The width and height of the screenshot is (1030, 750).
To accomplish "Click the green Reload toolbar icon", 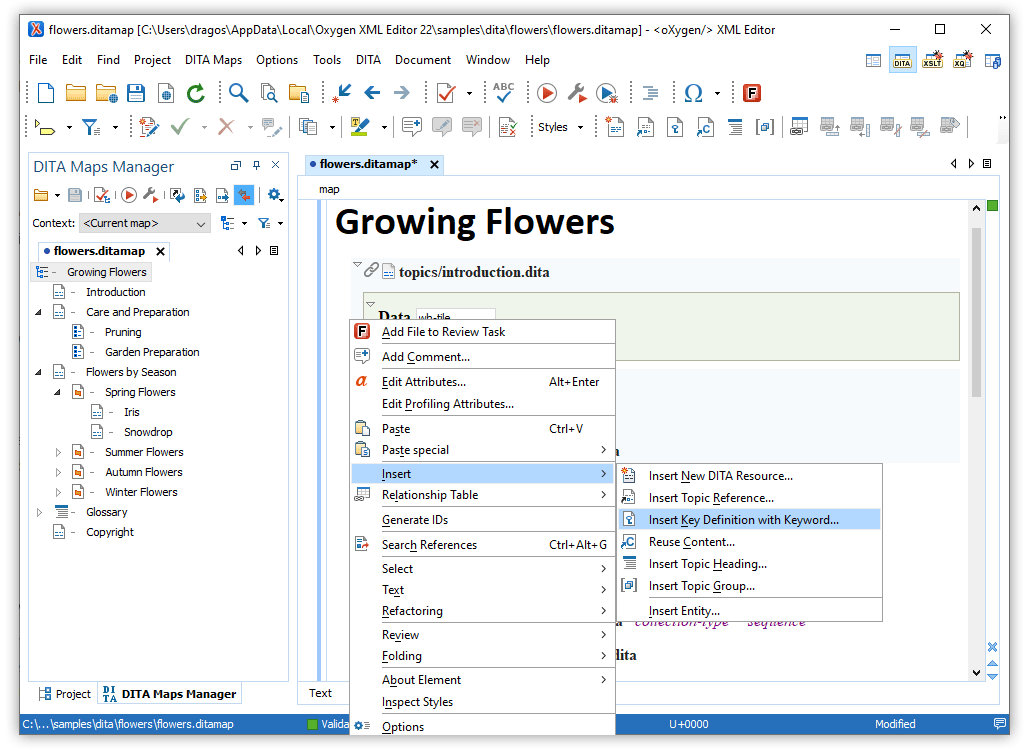I will click(x=195, y=93).
